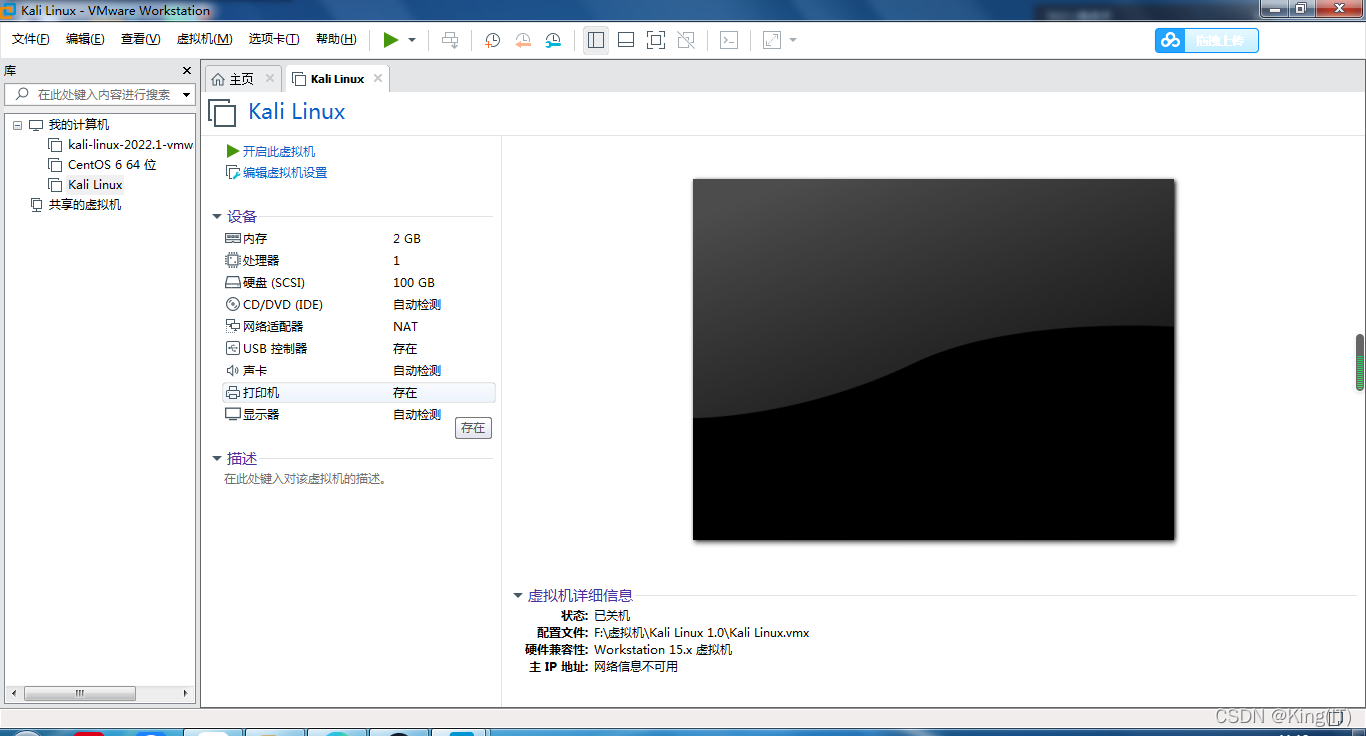Click the blue cloud upload button
This screenshot has width=1366, height=736.
tap(1207, 40)
